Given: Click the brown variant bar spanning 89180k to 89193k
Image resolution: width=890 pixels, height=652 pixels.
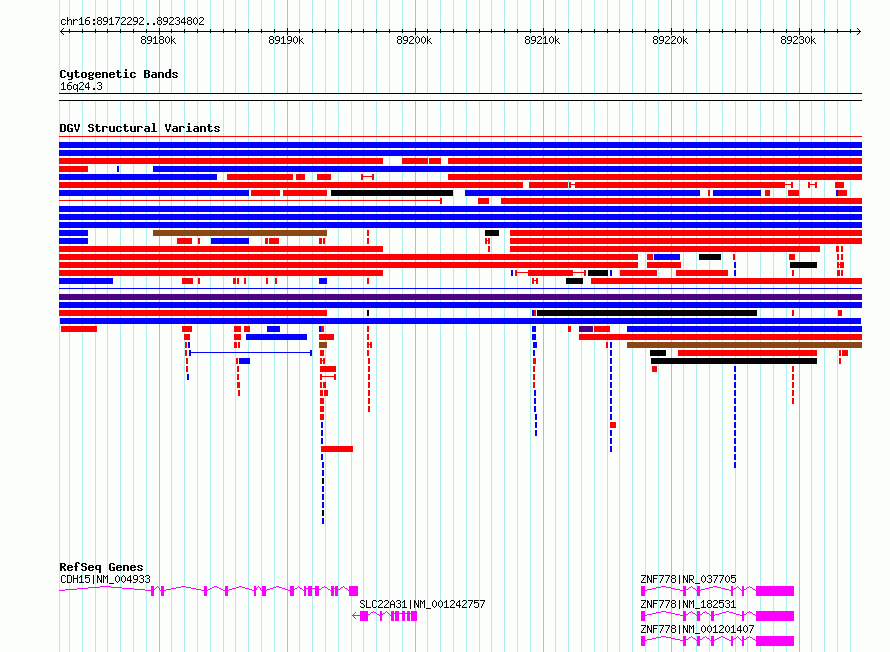Looking at the screenshot, I should (x=240, y=233).
